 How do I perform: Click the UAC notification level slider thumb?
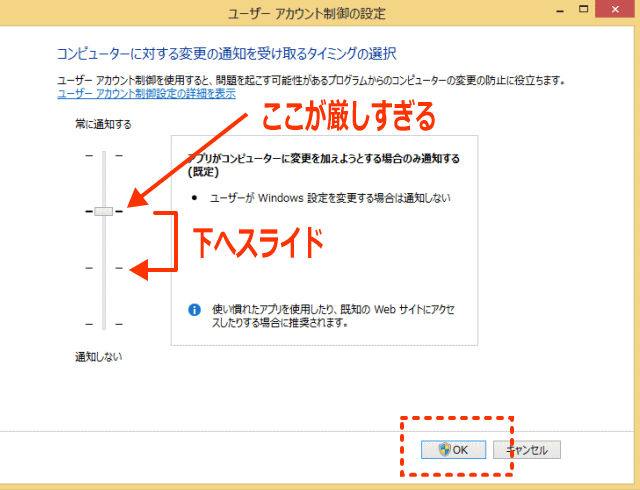[x=104, y=211]
